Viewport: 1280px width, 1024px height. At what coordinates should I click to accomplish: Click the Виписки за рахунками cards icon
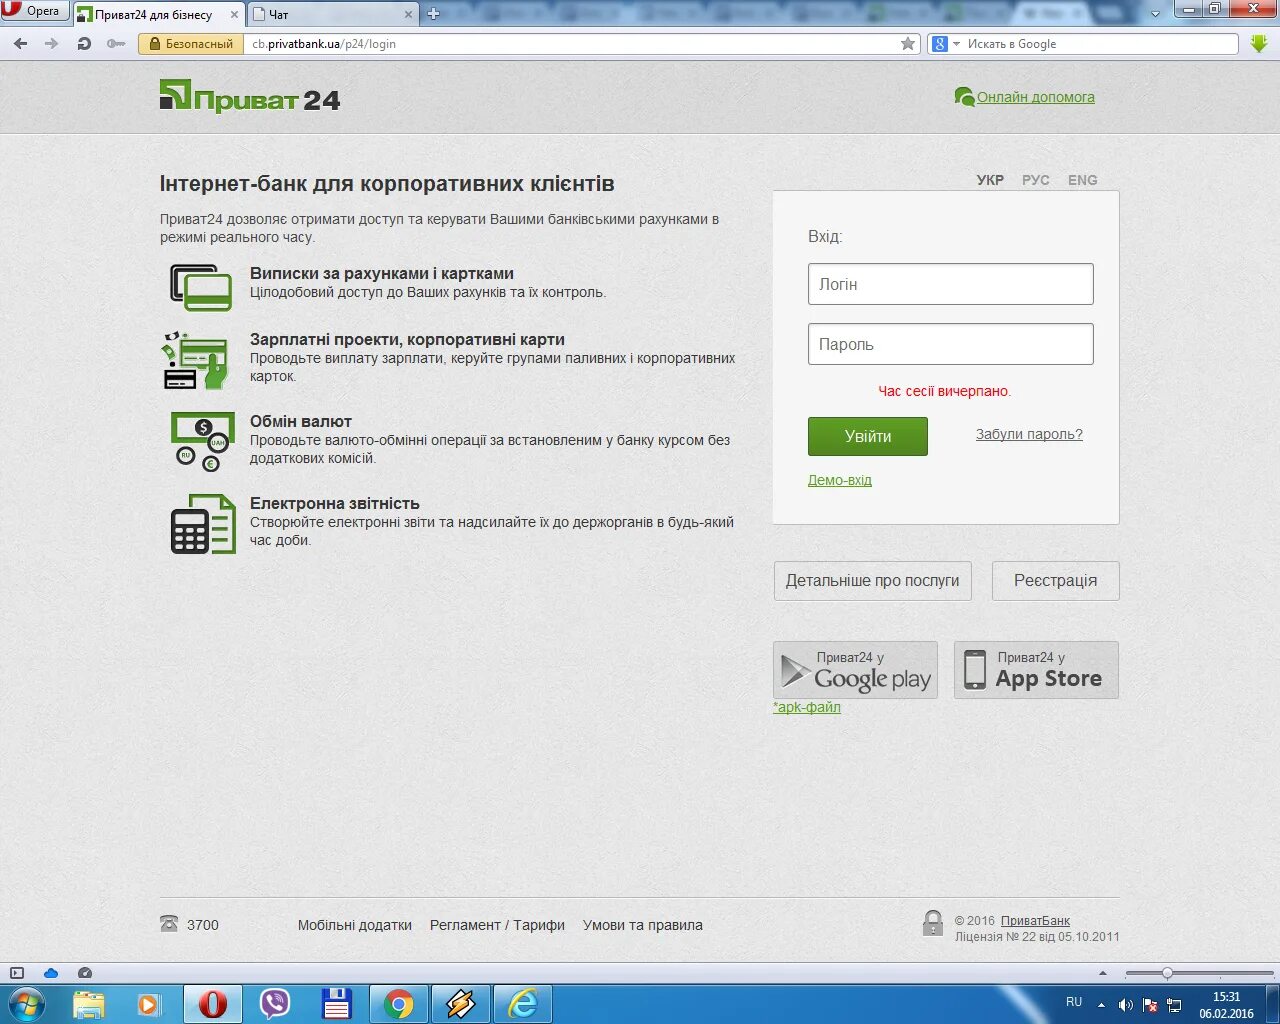pyautogui.click(x=201, y=287)
